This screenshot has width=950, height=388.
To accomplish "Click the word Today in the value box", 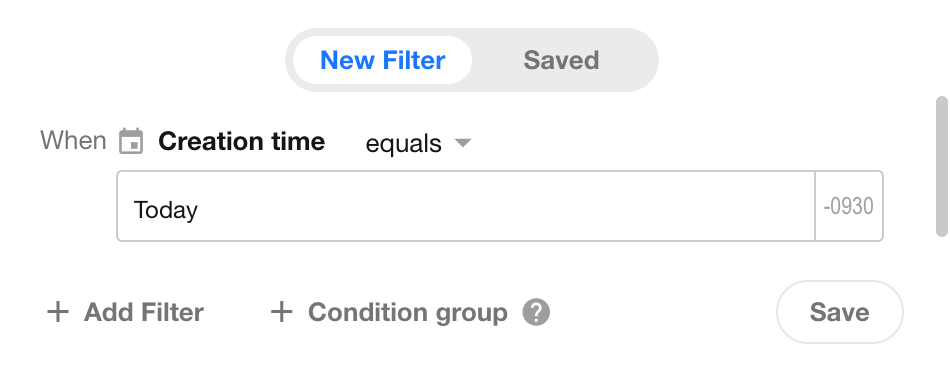I will (165, 210).
